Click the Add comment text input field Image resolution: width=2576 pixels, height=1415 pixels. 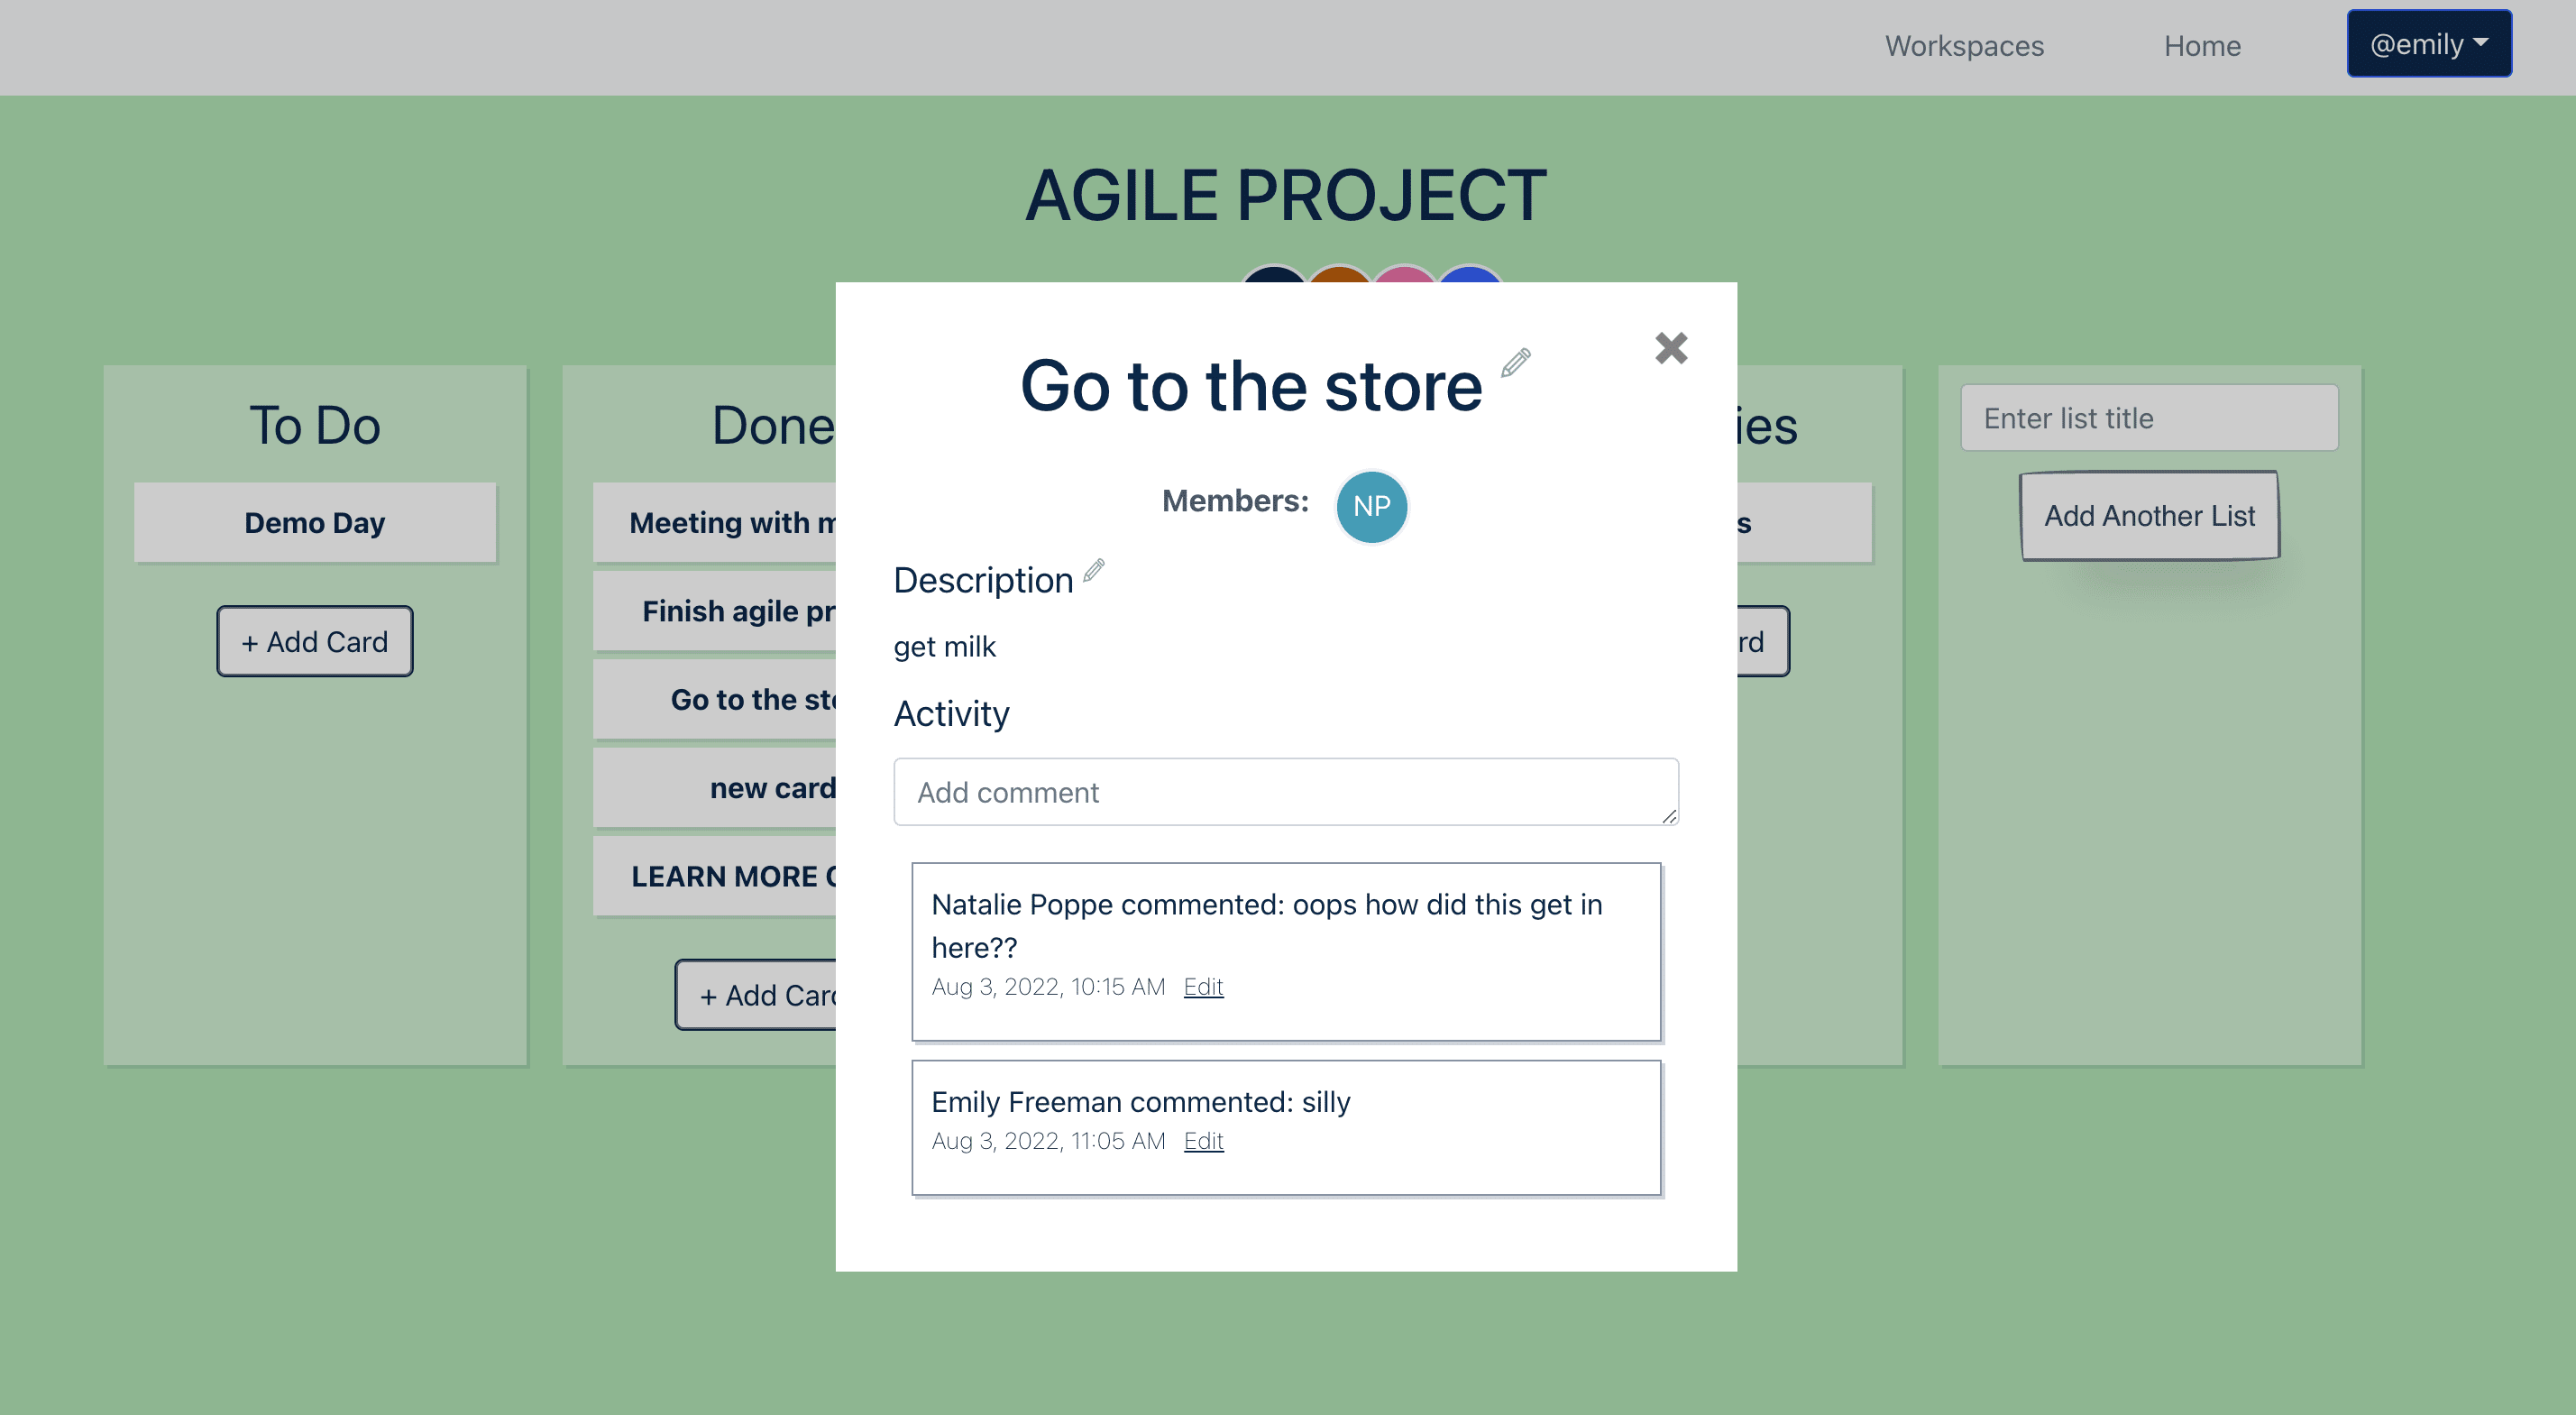pos(1286,791)
